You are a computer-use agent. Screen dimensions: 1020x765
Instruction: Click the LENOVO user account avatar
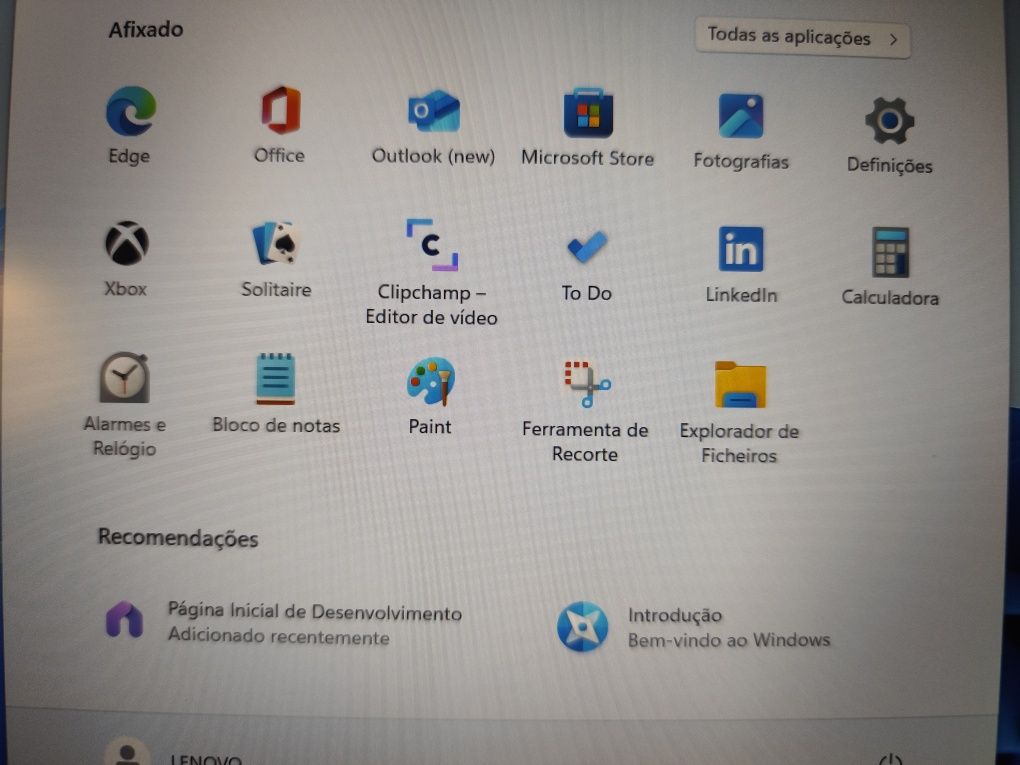127,753
